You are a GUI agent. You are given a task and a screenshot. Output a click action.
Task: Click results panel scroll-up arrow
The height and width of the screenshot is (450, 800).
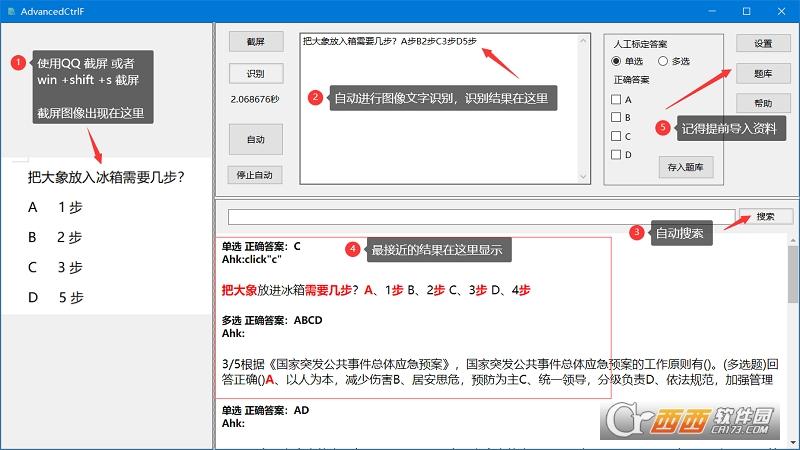tap(794, 240)
